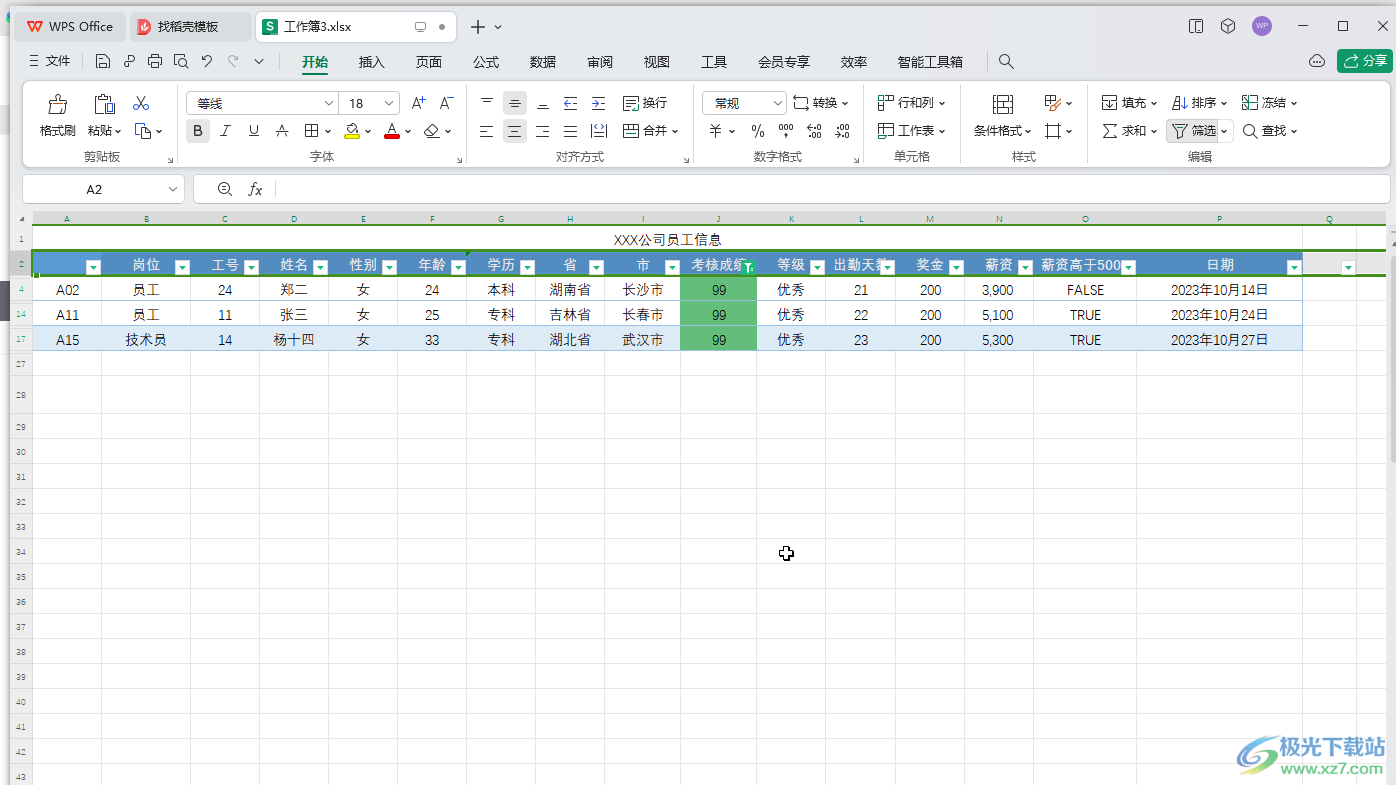Click the yellow fill color button
Viewport: 1396px width, 785px height.
[352, 131]
